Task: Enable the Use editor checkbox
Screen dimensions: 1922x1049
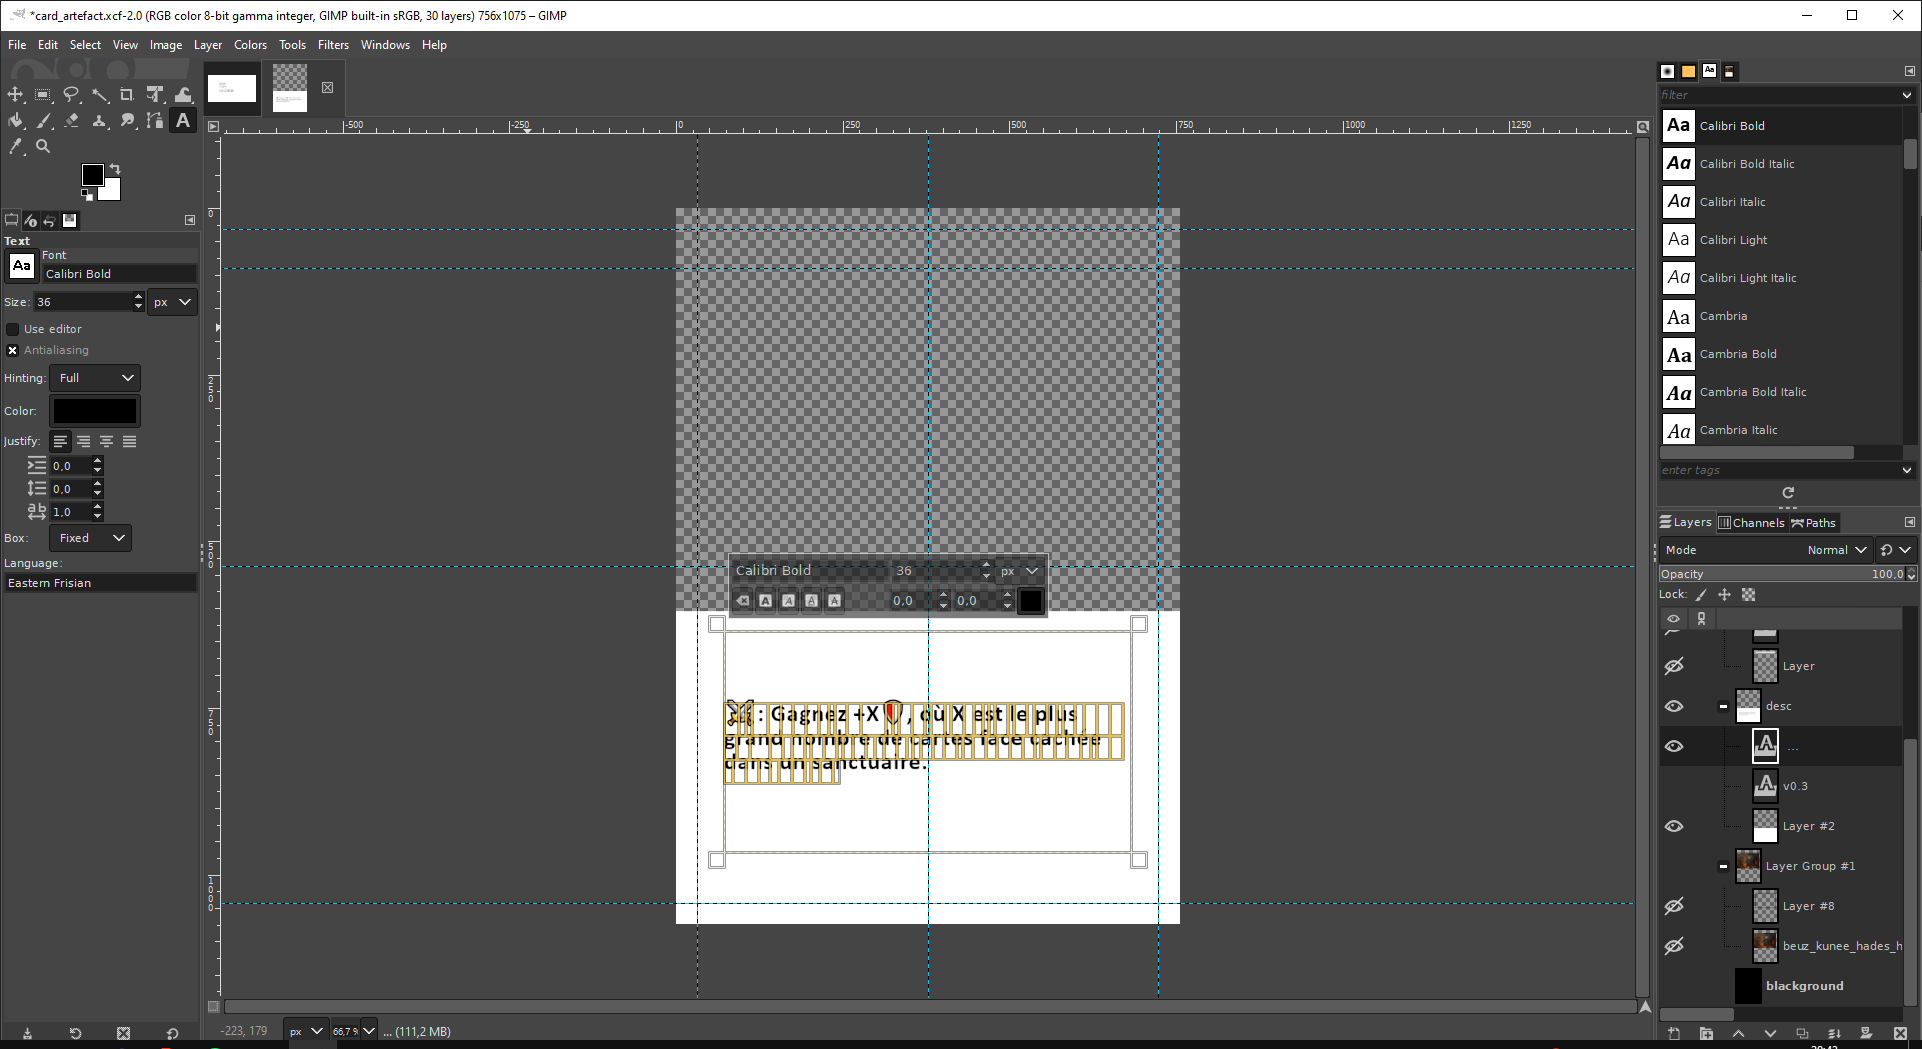Action: tap(12, 329)
